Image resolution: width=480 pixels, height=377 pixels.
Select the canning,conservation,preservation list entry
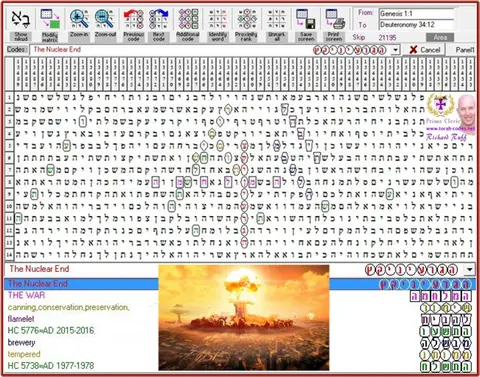[68, 307]
